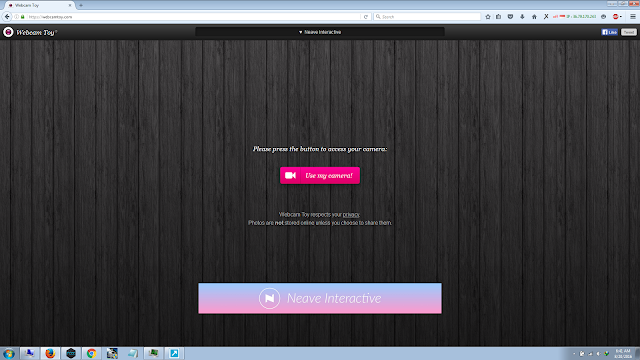Click the taskbar clock
This screenshot has width=640, height=360.
[x=623, y=353]
